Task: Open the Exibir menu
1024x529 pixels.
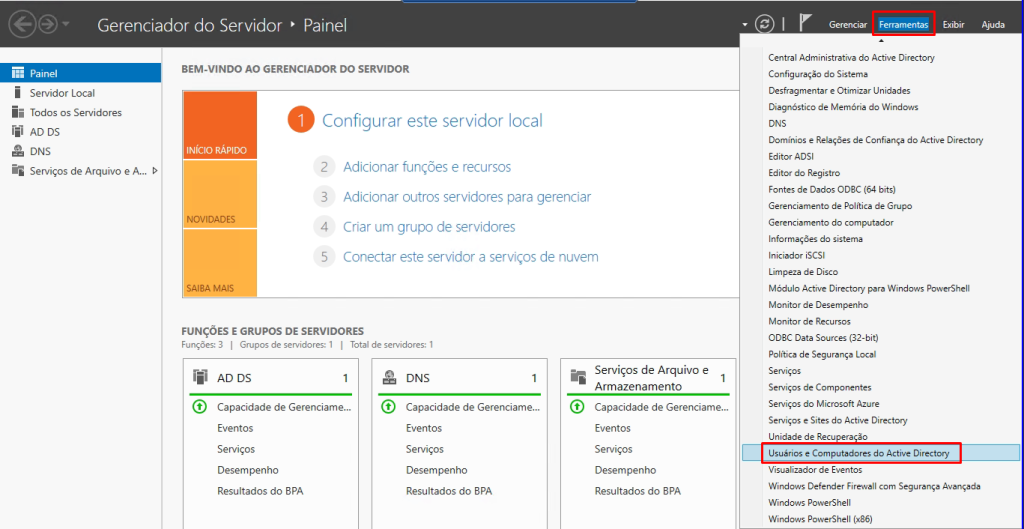Action: [x=953, y=24]
